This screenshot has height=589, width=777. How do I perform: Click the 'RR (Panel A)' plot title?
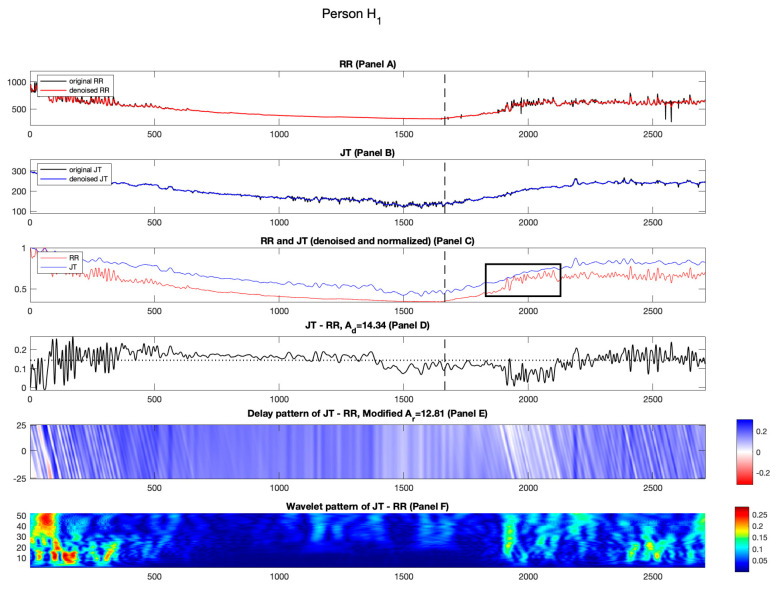coord(368,64)
